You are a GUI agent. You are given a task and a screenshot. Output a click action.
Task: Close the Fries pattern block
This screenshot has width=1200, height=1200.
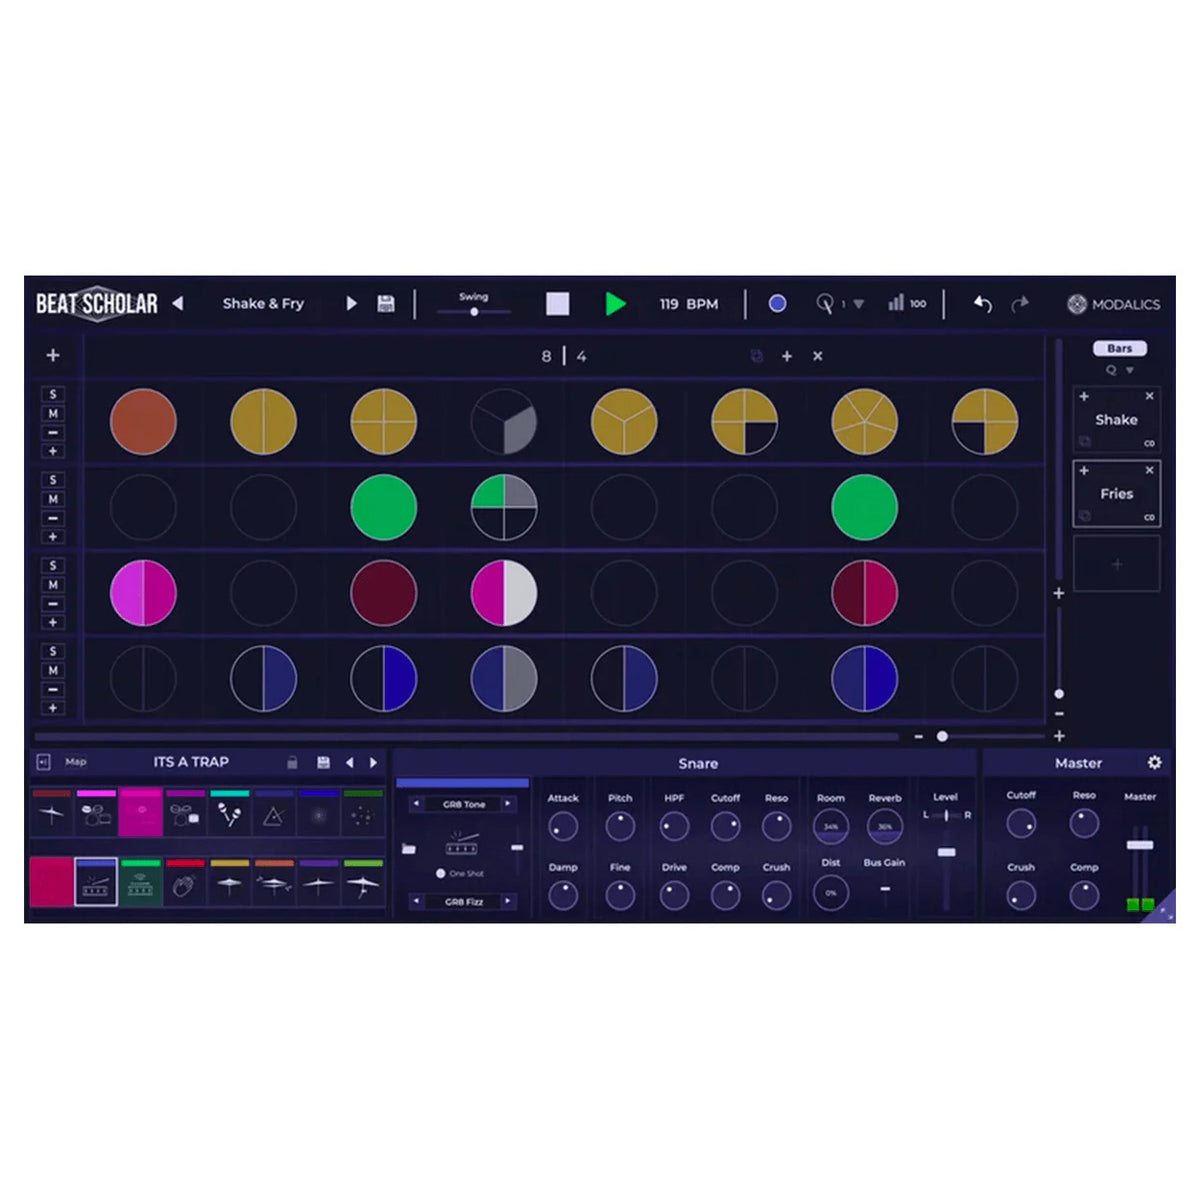pos(1149,470)
